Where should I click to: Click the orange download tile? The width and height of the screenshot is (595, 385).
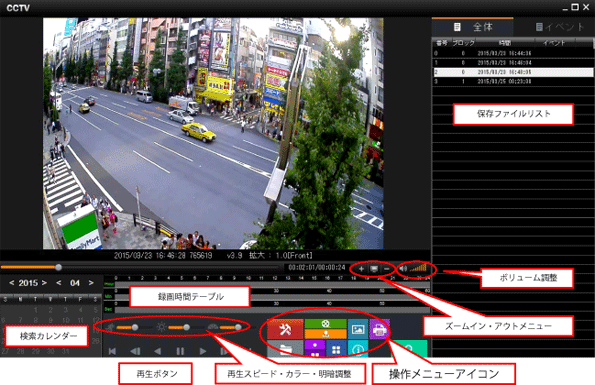[325, 334]
